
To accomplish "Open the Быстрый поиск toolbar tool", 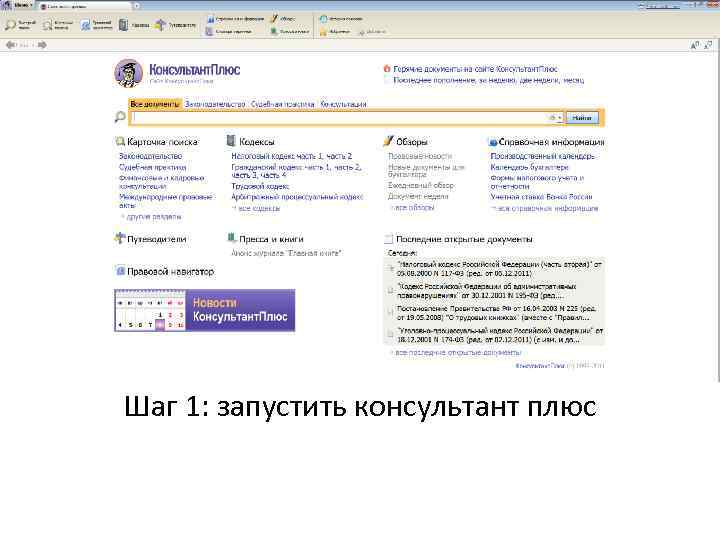I will pos(20,25).
